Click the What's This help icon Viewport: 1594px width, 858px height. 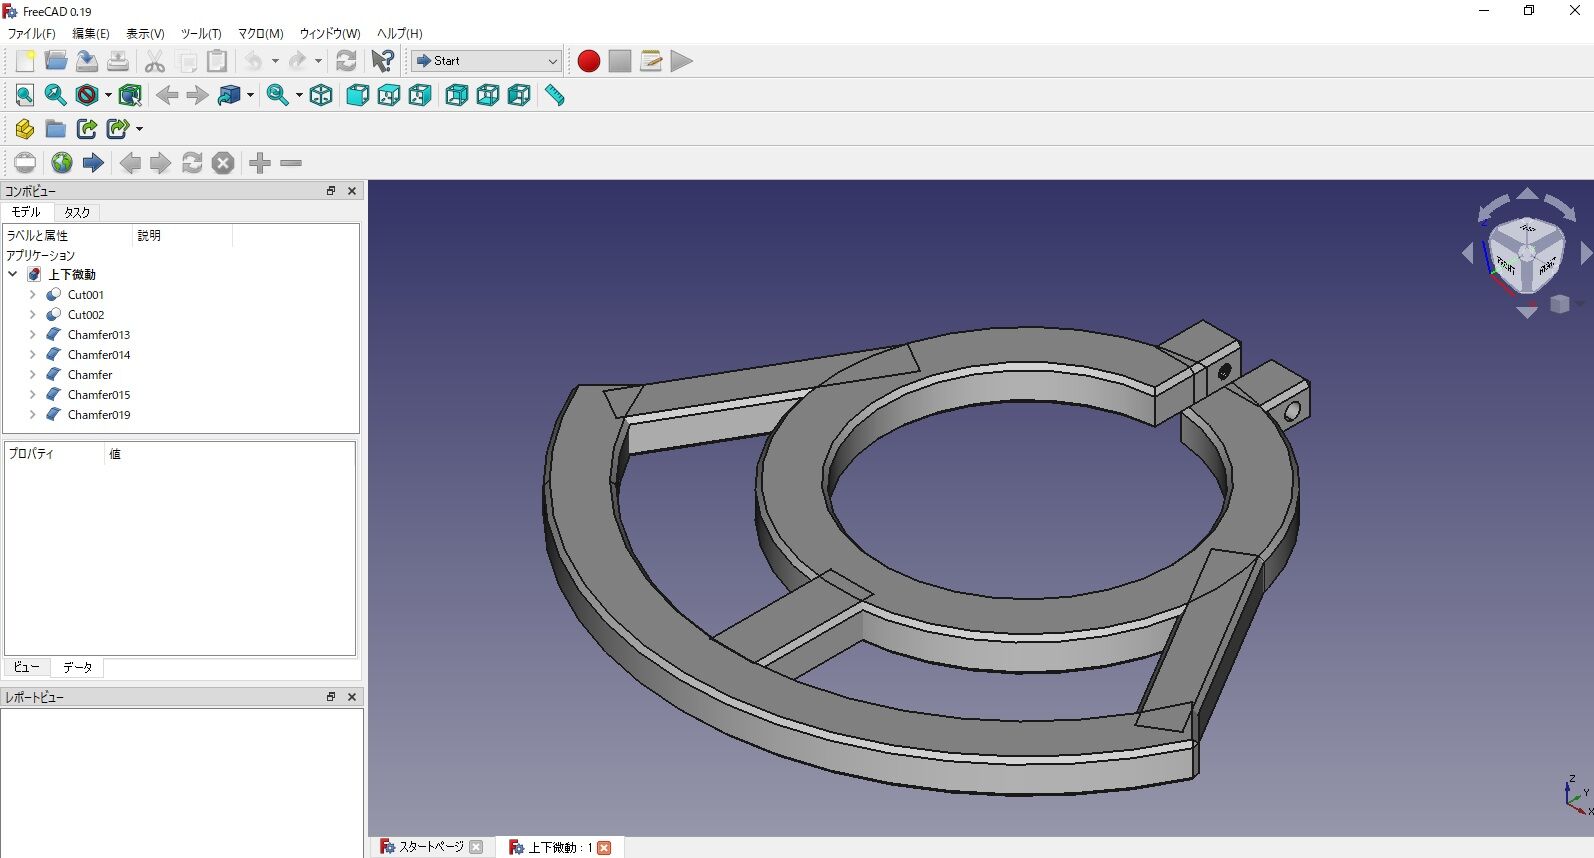pos(382,61)
